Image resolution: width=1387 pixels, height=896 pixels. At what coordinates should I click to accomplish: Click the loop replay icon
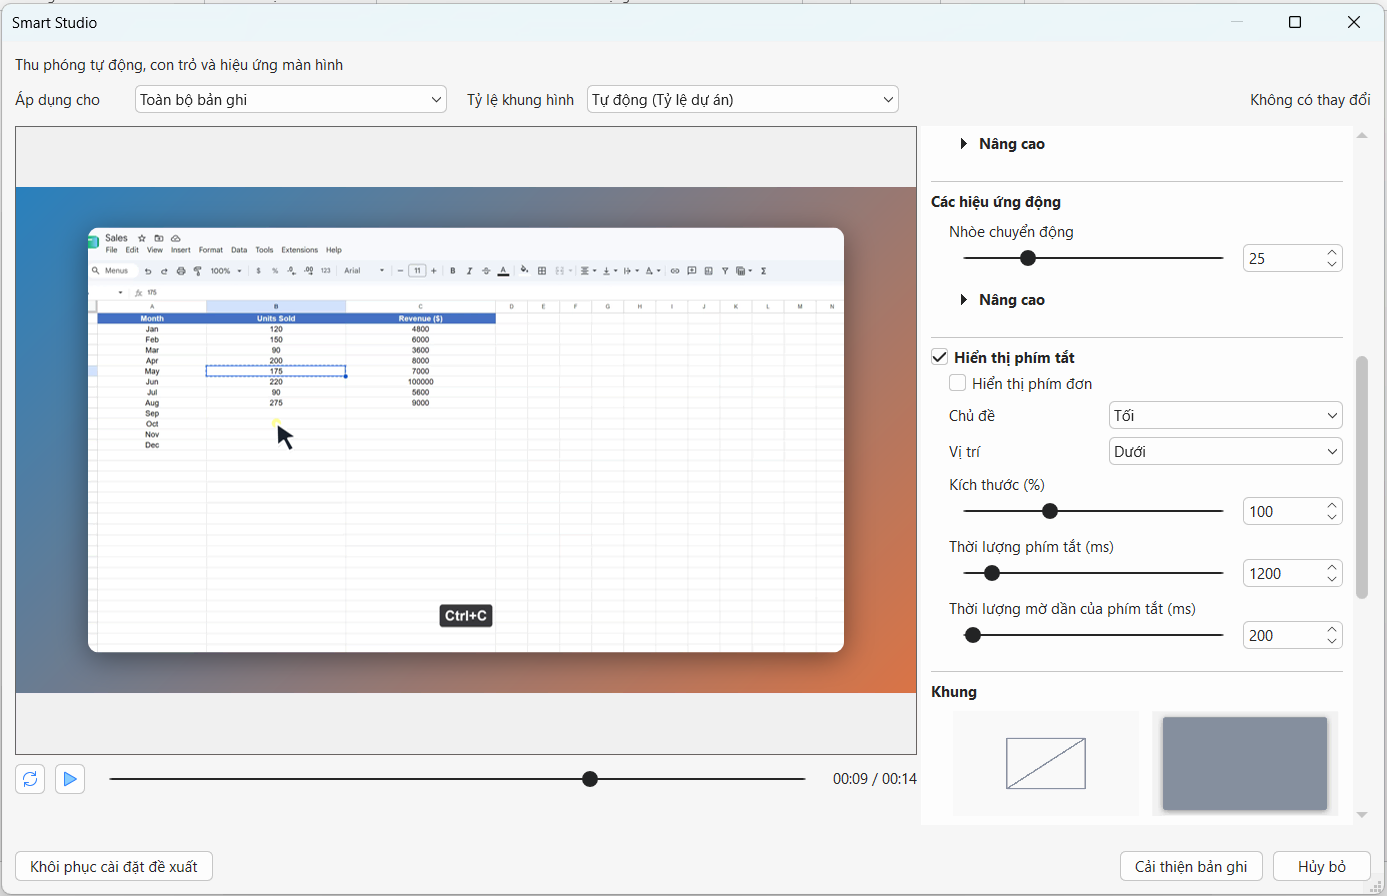[x=30, y=779]
